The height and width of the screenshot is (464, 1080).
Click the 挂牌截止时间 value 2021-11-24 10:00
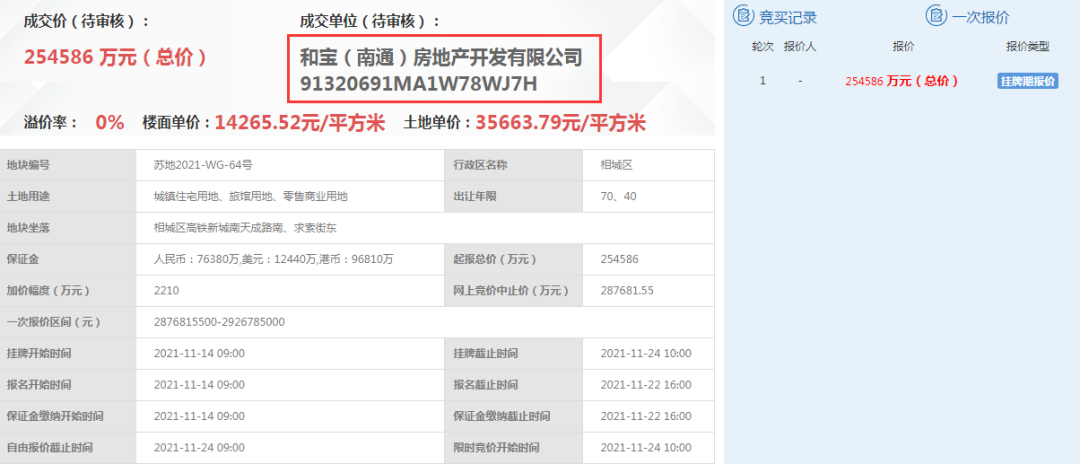646,354
